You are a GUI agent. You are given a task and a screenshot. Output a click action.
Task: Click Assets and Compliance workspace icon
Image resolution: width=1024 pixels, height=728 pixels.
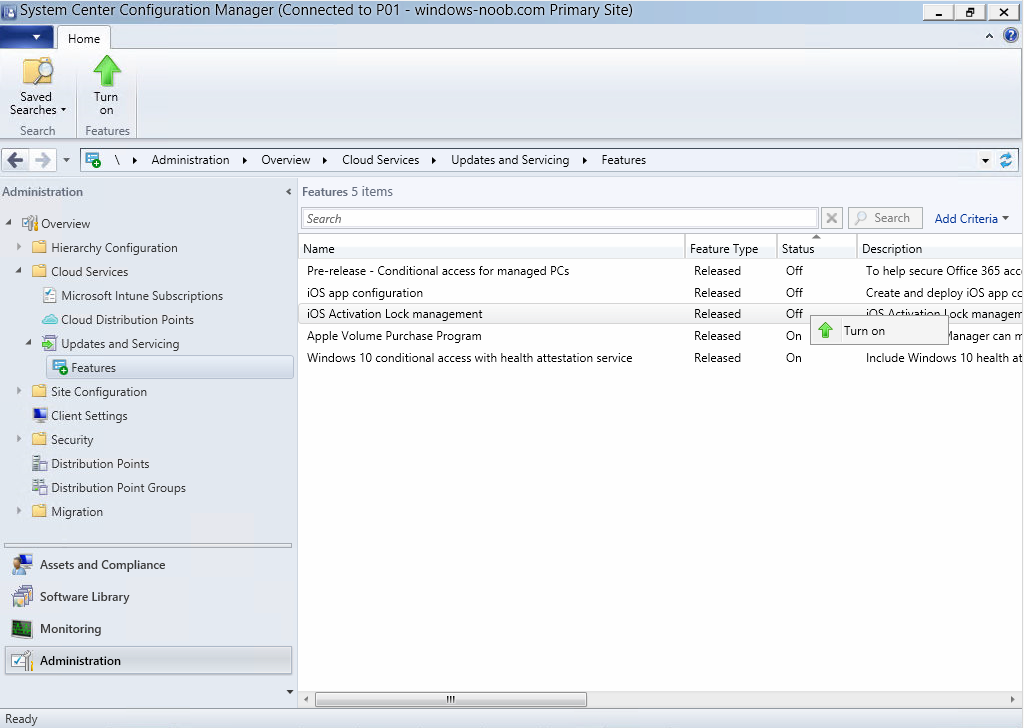pyautogui.click(x=22, y=565)
